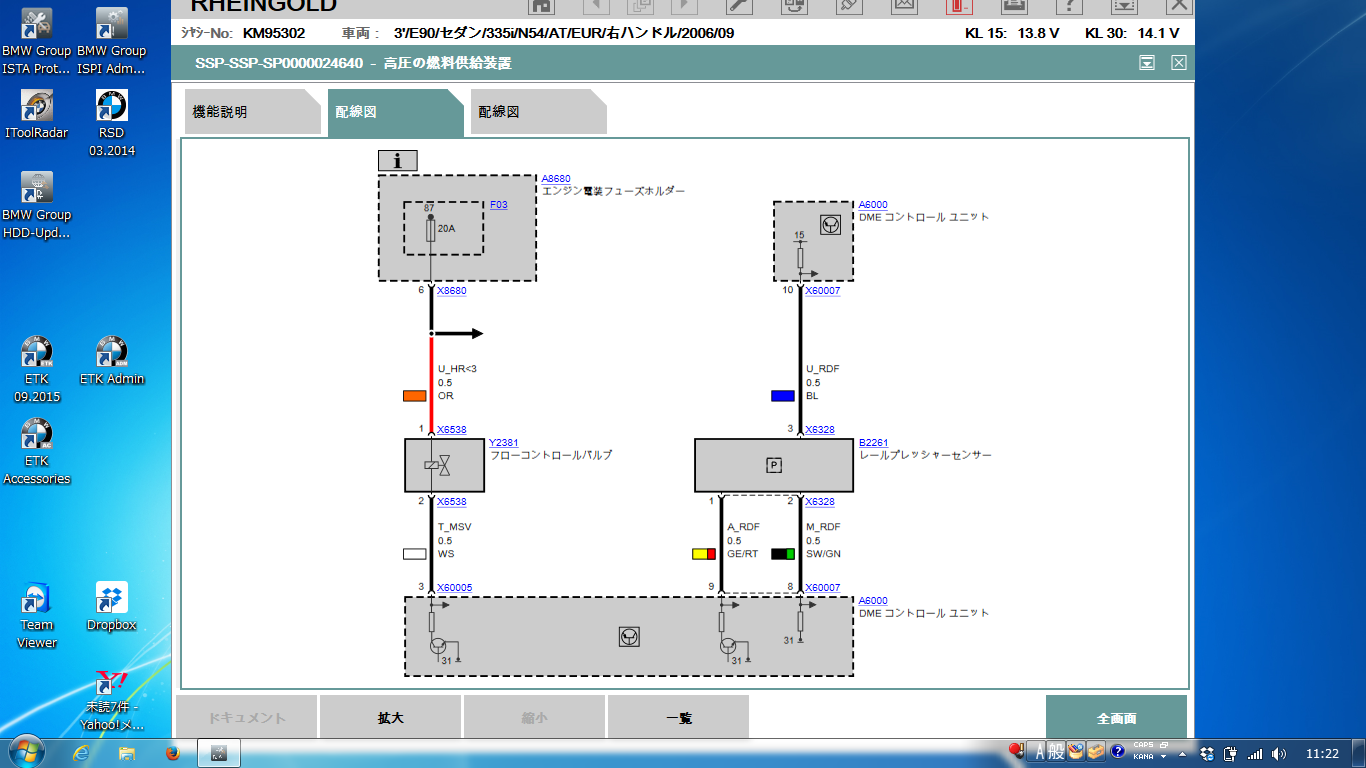This screenshot has height=768, width=1366.
Task: Toggle the IME '般' conversion mode button
Action: point(1057,752)
